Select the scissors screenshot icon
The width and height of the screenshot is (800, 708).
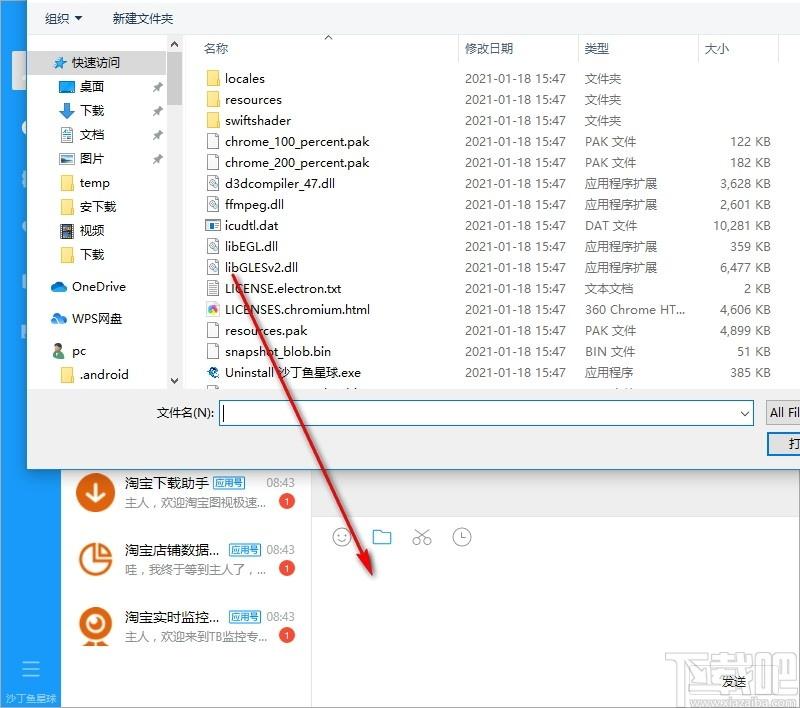(x=422, y=537)
